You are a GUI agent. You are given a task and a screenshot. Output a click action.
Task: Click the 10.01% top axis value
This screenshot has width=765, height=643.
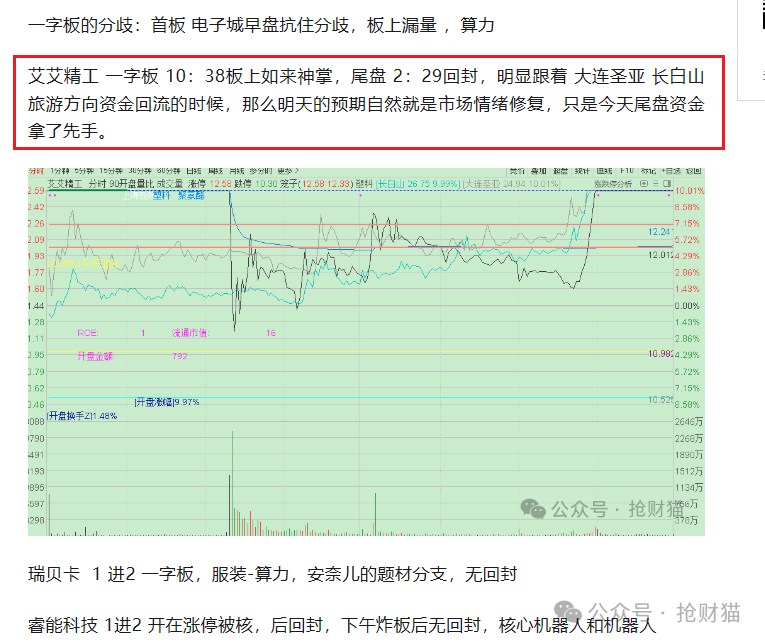point(689,191)
